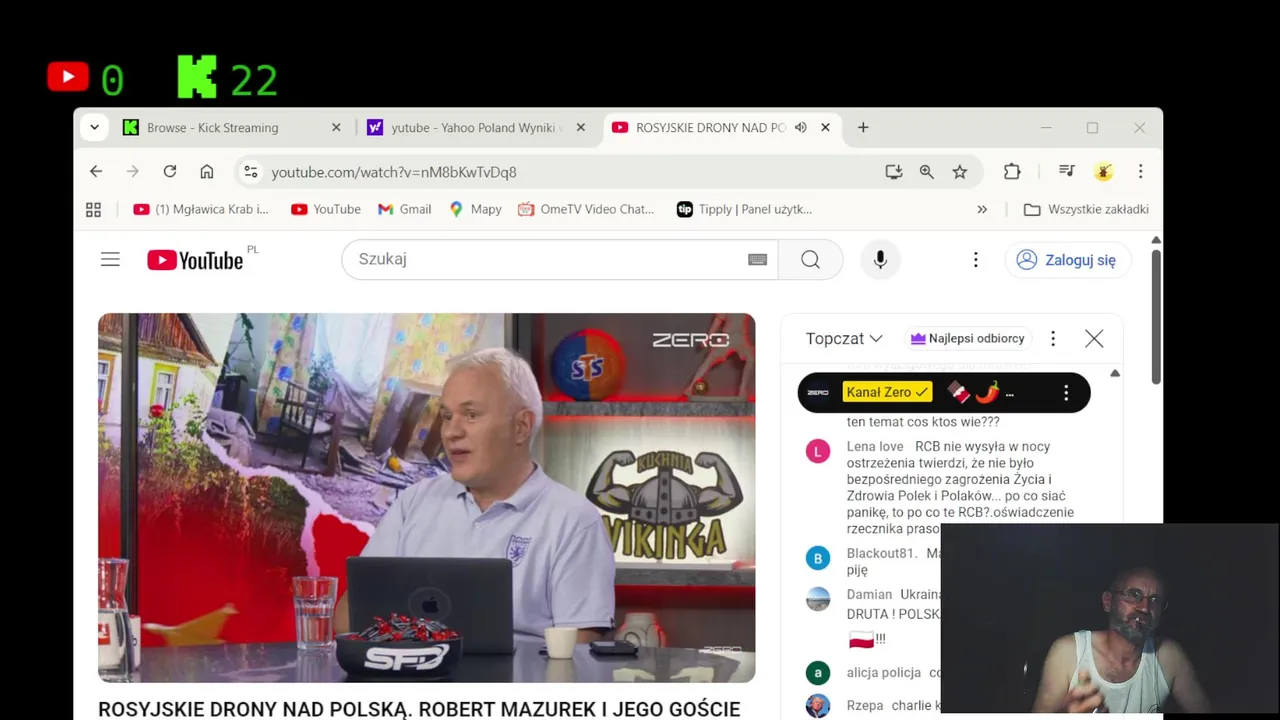Click the Kanał Zero badge in the pinned message
The width and height of the screenshot is (1280, 720).
[x=888, y=393]
